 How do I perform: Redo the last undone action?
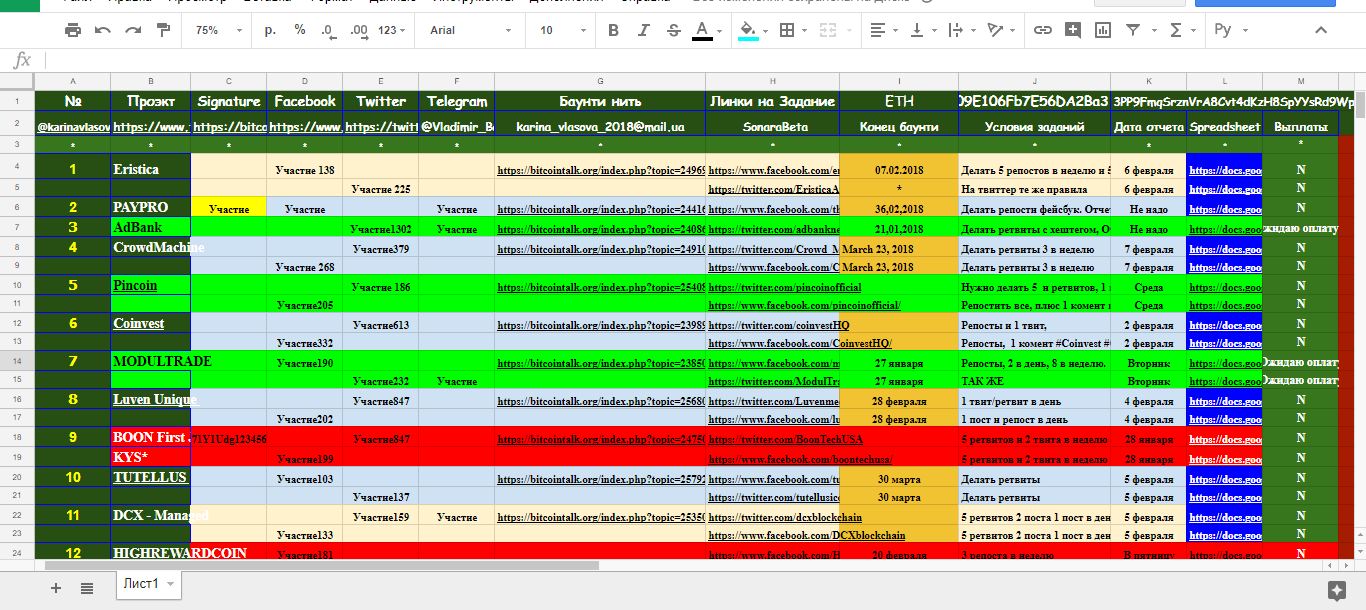133,30
